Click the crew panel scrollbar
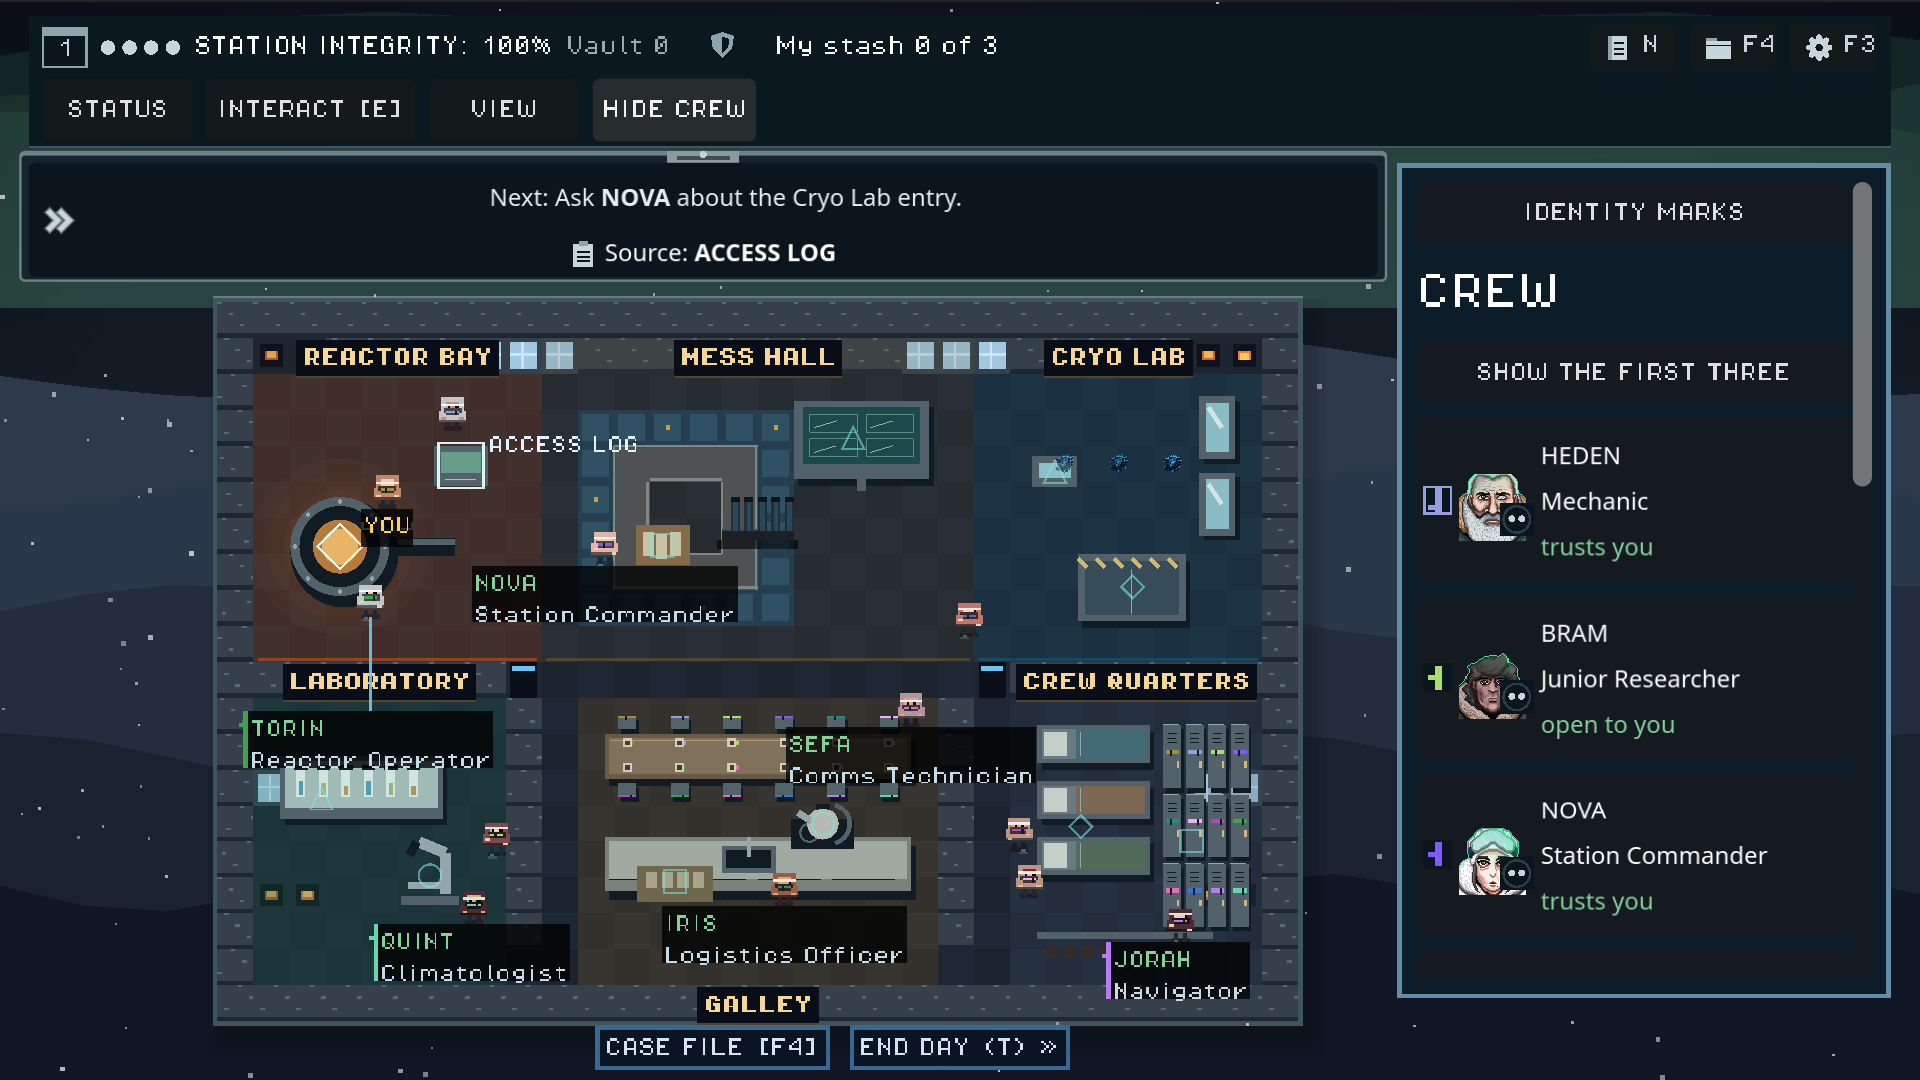 point(1861,334)
